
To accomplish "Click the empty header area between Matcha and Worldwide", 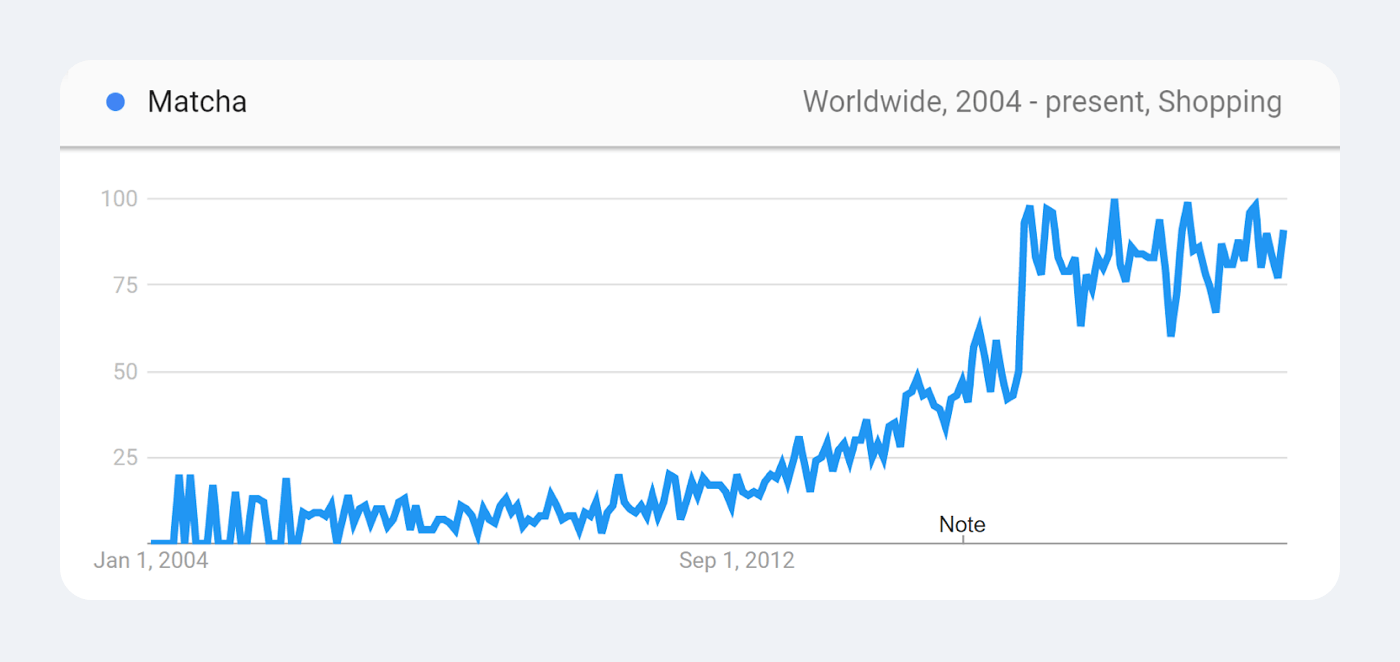I will pyautogui.click(x=520, y=102).
